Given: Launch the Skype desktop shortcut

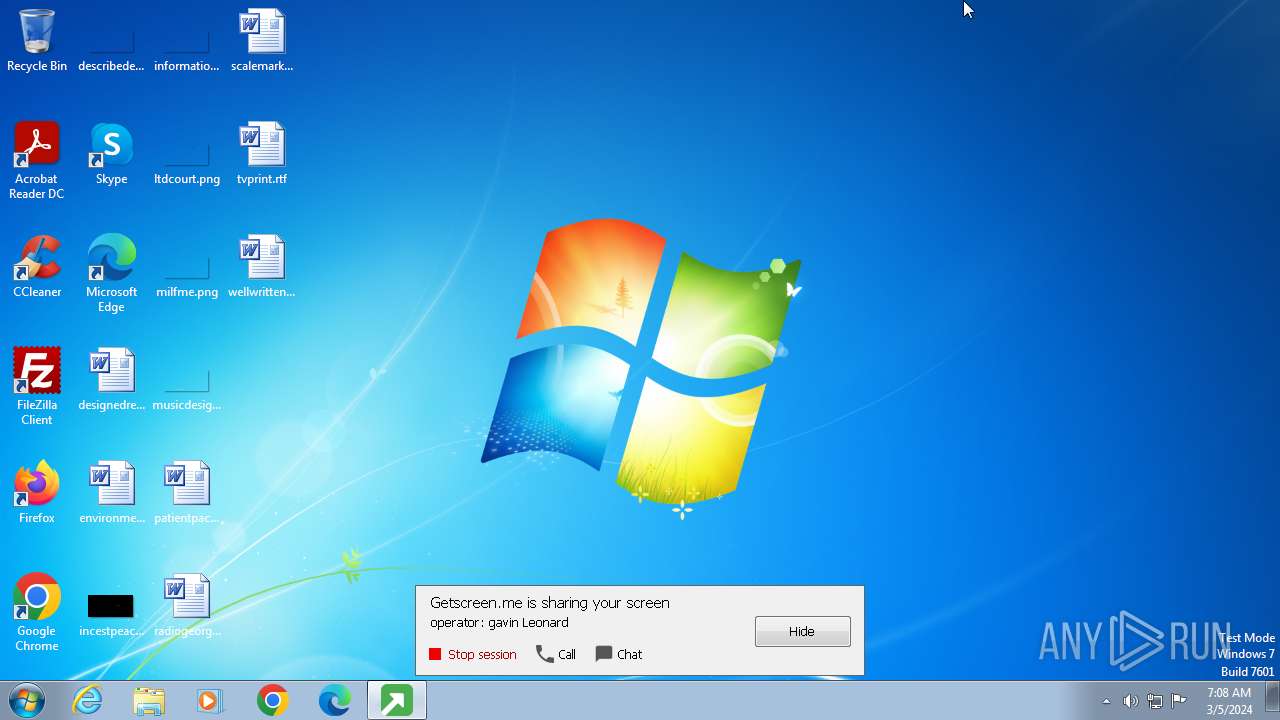Looking at the screenshot, I should tap(111, 154).
